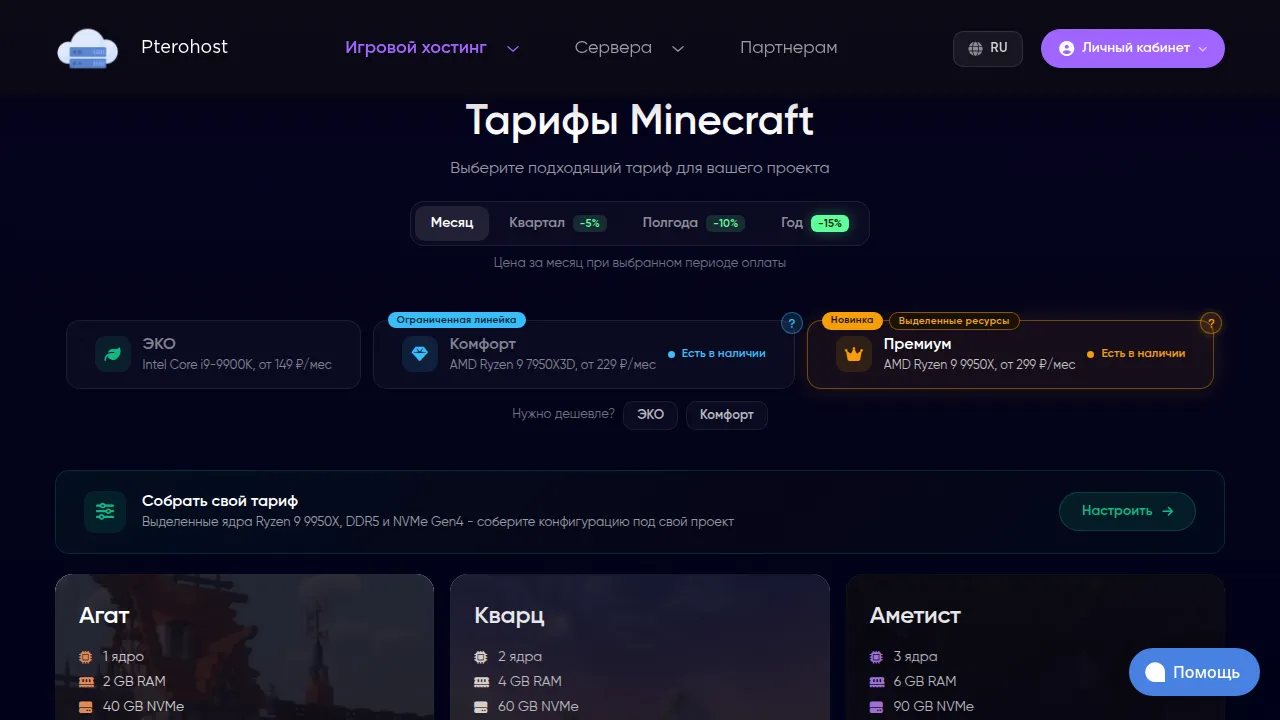Viewport: 1280px width, 720px height.
Task: Click the RAM icon next to 6 GB RAM
Action: pos(877,682)
